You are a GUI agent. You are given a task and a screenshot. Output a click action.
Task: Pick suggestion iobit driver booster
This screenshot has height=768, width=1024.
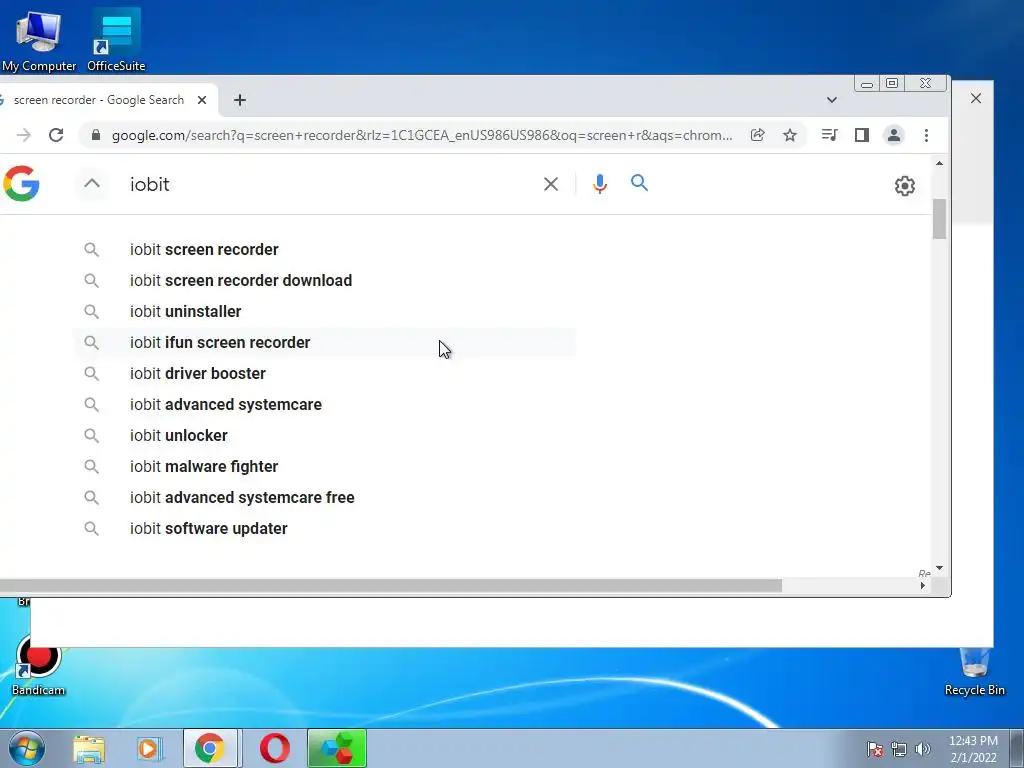point(325,374)
